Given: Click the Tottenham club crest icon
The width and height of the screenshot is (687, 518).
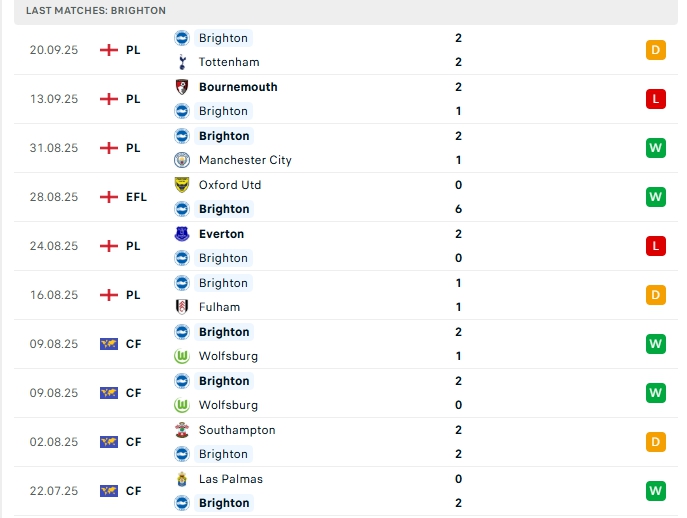Looking at the screenshot, I should point(182,62).
